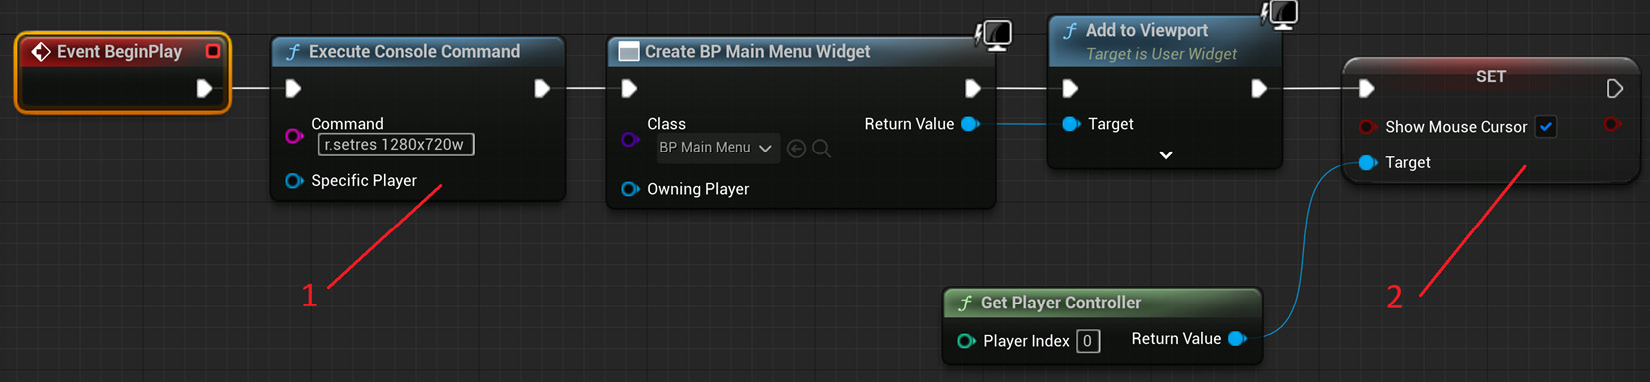Click Execute Console Command output exec pin
Screen dimensions: 1650x382
pos(542,89)
